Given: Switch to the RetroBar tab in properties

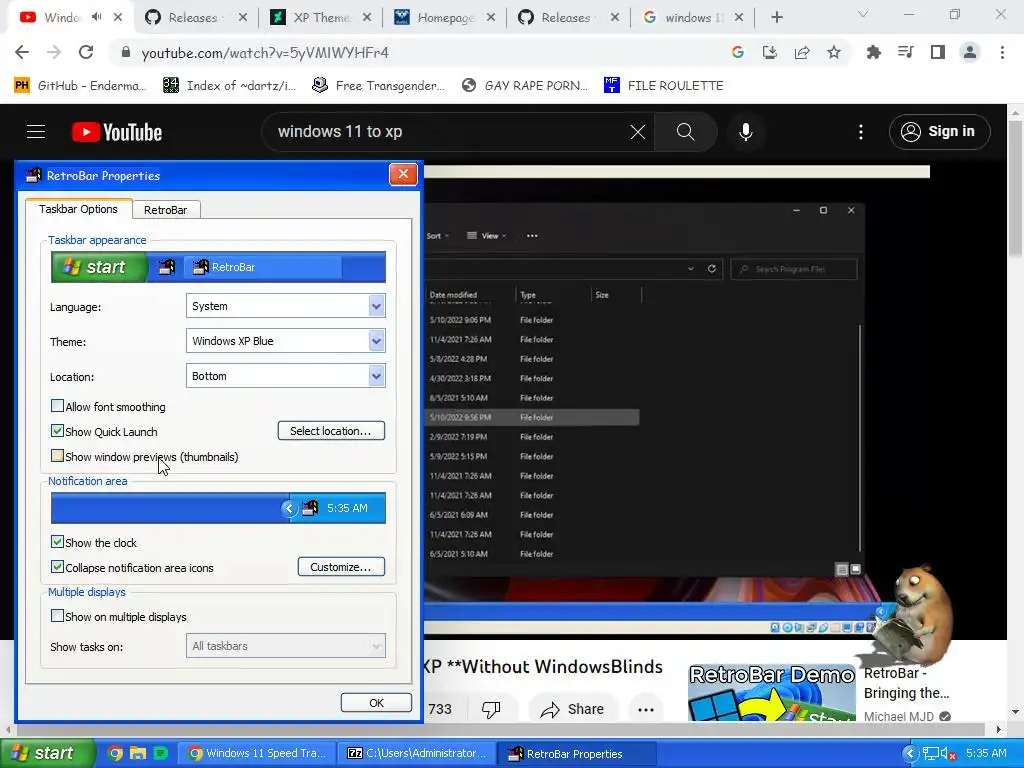Looking at the screenshot, I should click(x=166, y=210).
